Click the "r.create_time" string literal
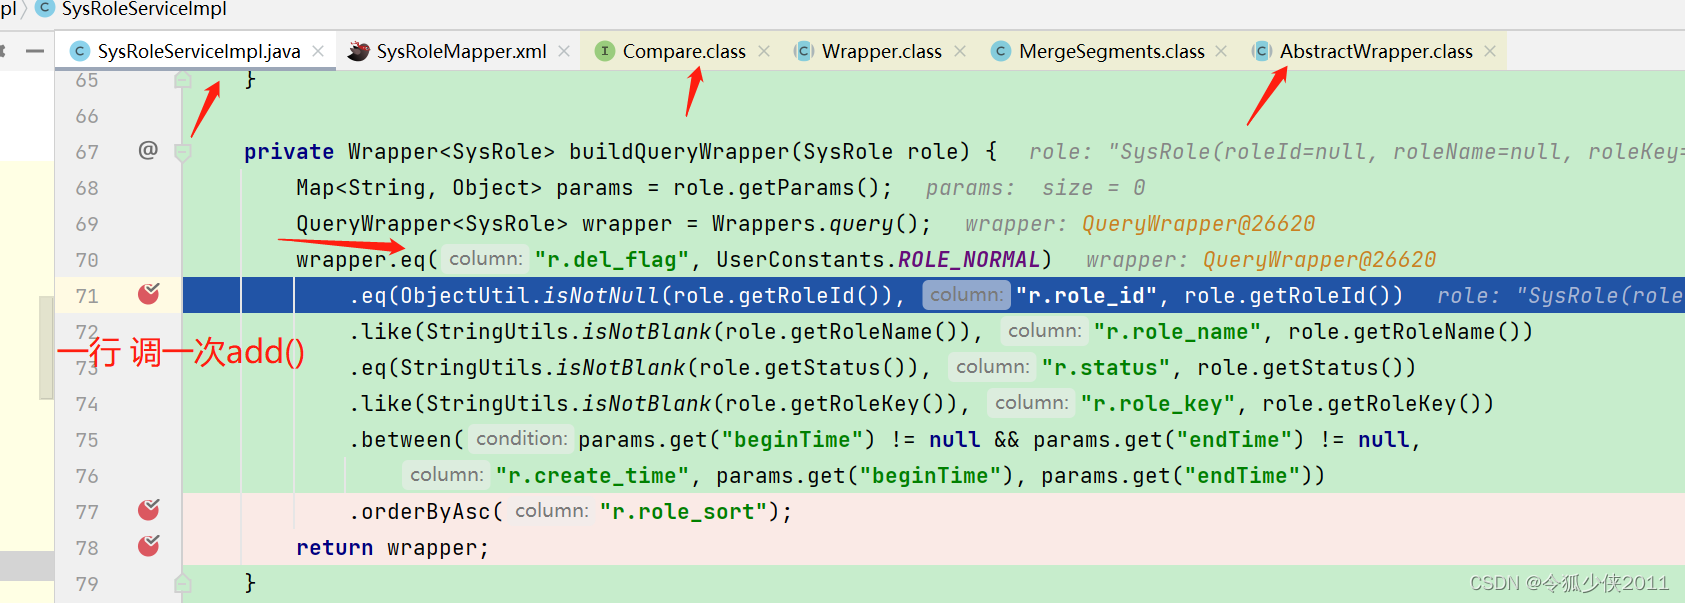Image resolution: width=1685 pixels, height=603 pixels. (592, 476)
